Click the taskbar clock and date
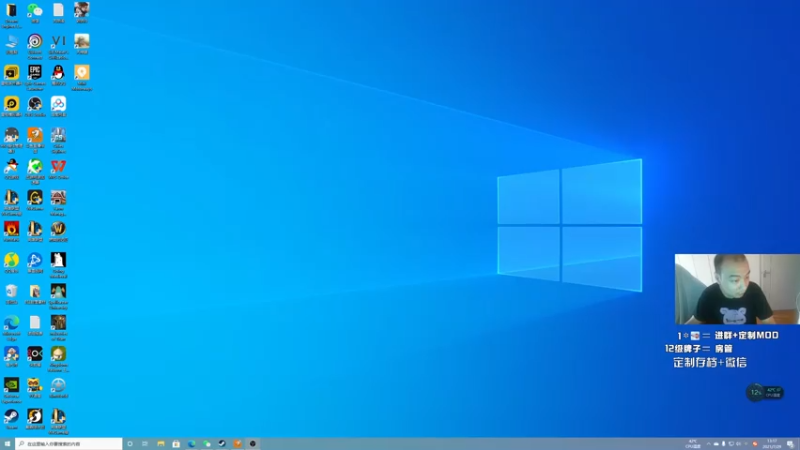Viewport: 800px width, 450px height. tap(772, 444)
